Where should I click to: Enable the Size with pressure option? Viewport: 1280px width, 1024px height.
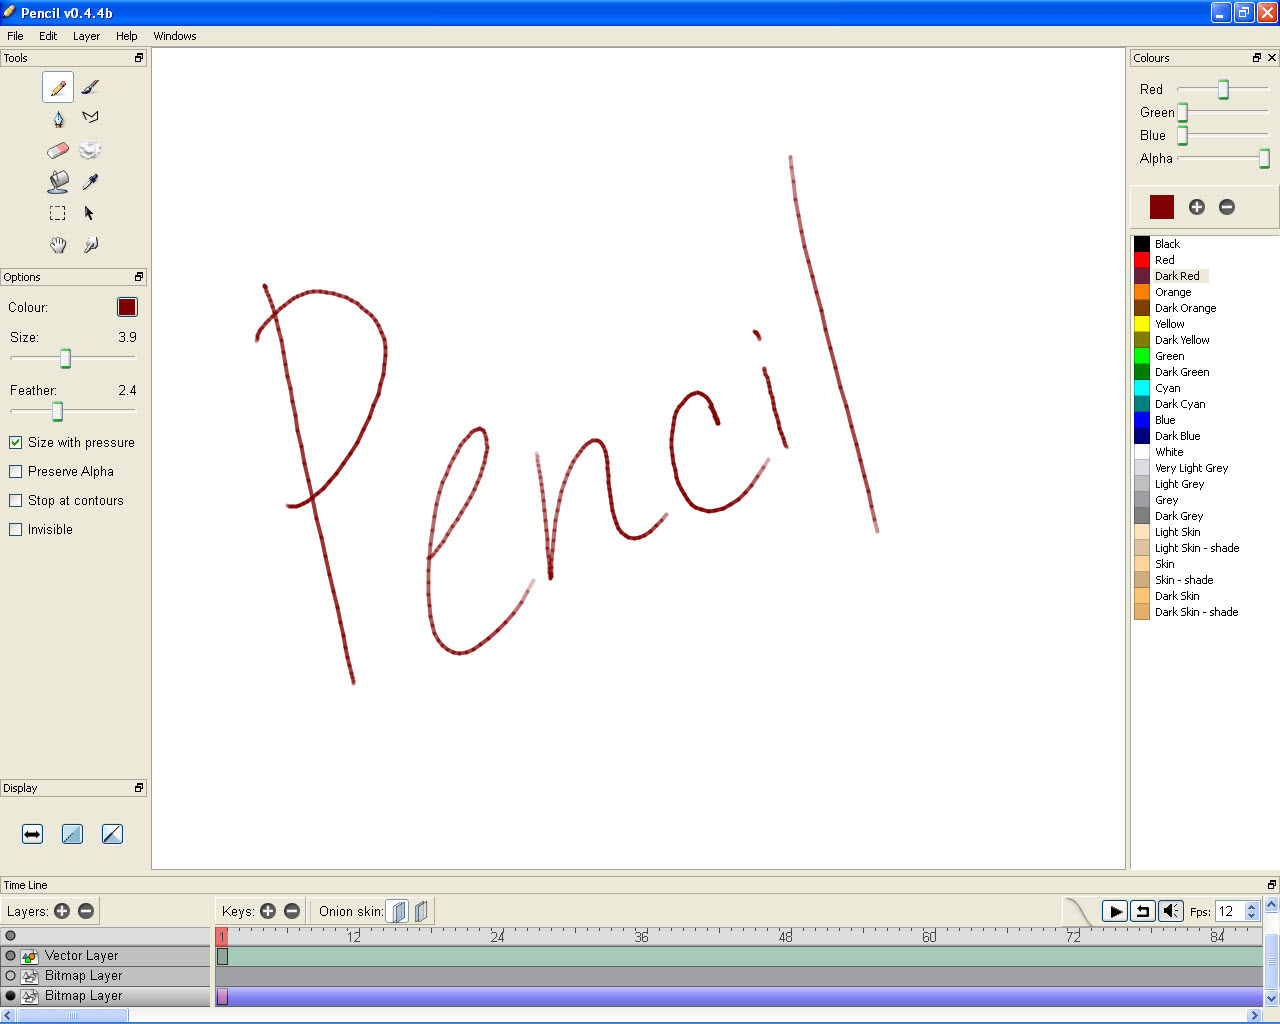tap(14, 442)
